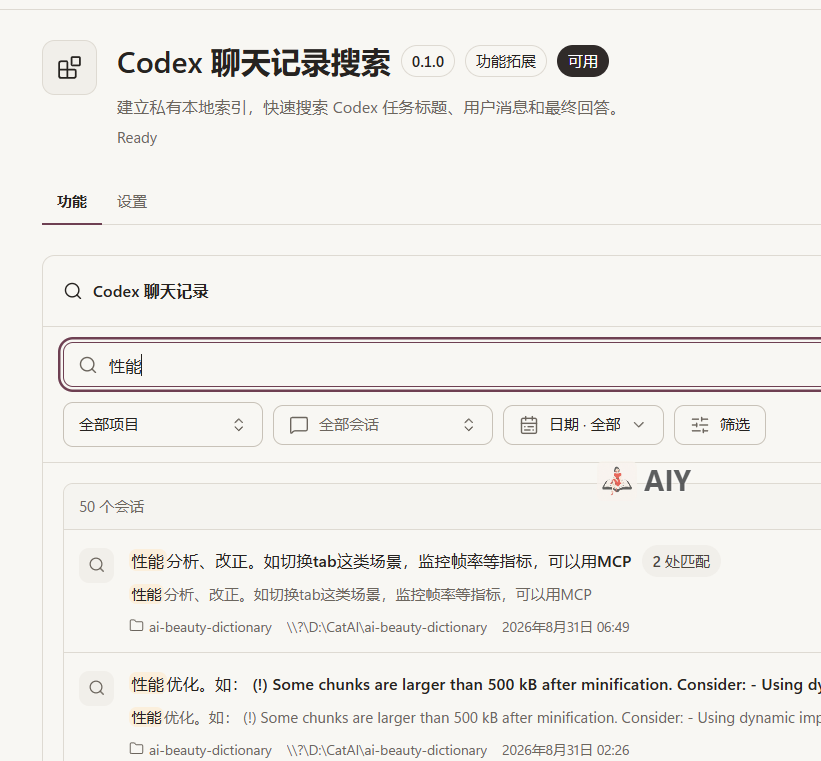The width and height of the screenshot is (821, 761).
Task: Open the 性能优化 chunks conversation title
Action: click(x=475, y=685)
